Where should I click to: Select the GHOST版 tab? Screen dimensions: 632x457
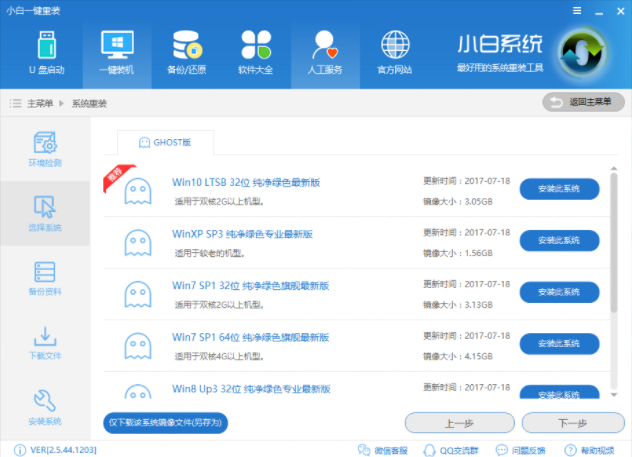coord(165,142)
